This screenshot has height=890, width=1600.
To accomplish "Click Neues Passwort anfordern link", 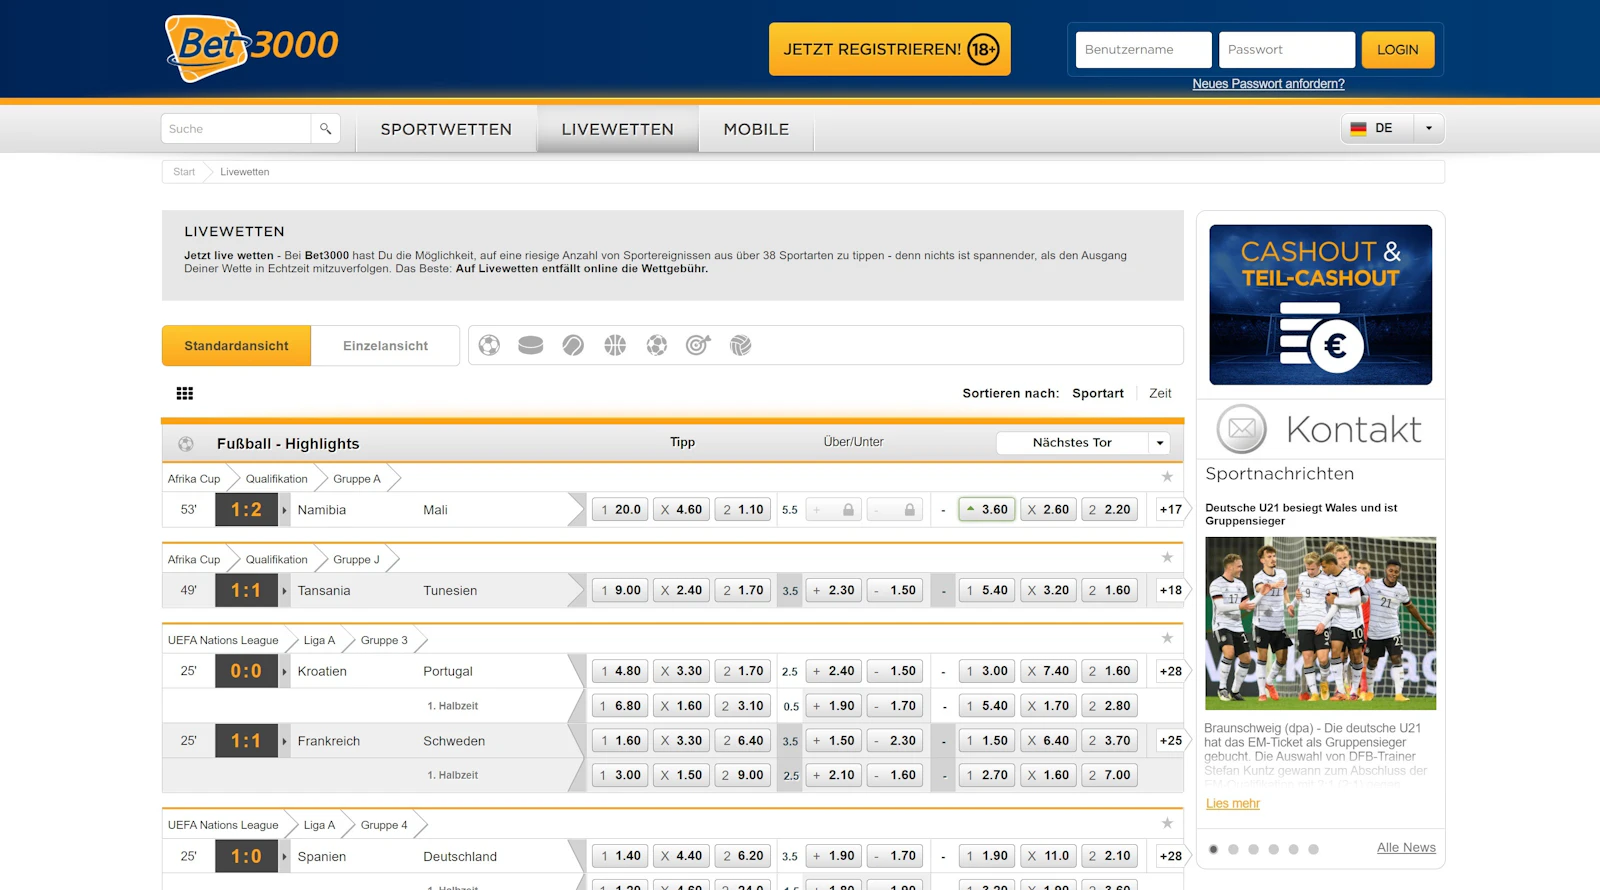I will 1268,84.
